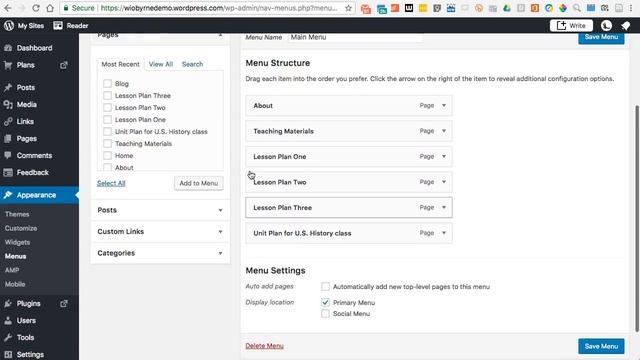Open Reader icon in top bar
Image resolution: width=640 pixels, height=360 pixels.
pos(58,25)
